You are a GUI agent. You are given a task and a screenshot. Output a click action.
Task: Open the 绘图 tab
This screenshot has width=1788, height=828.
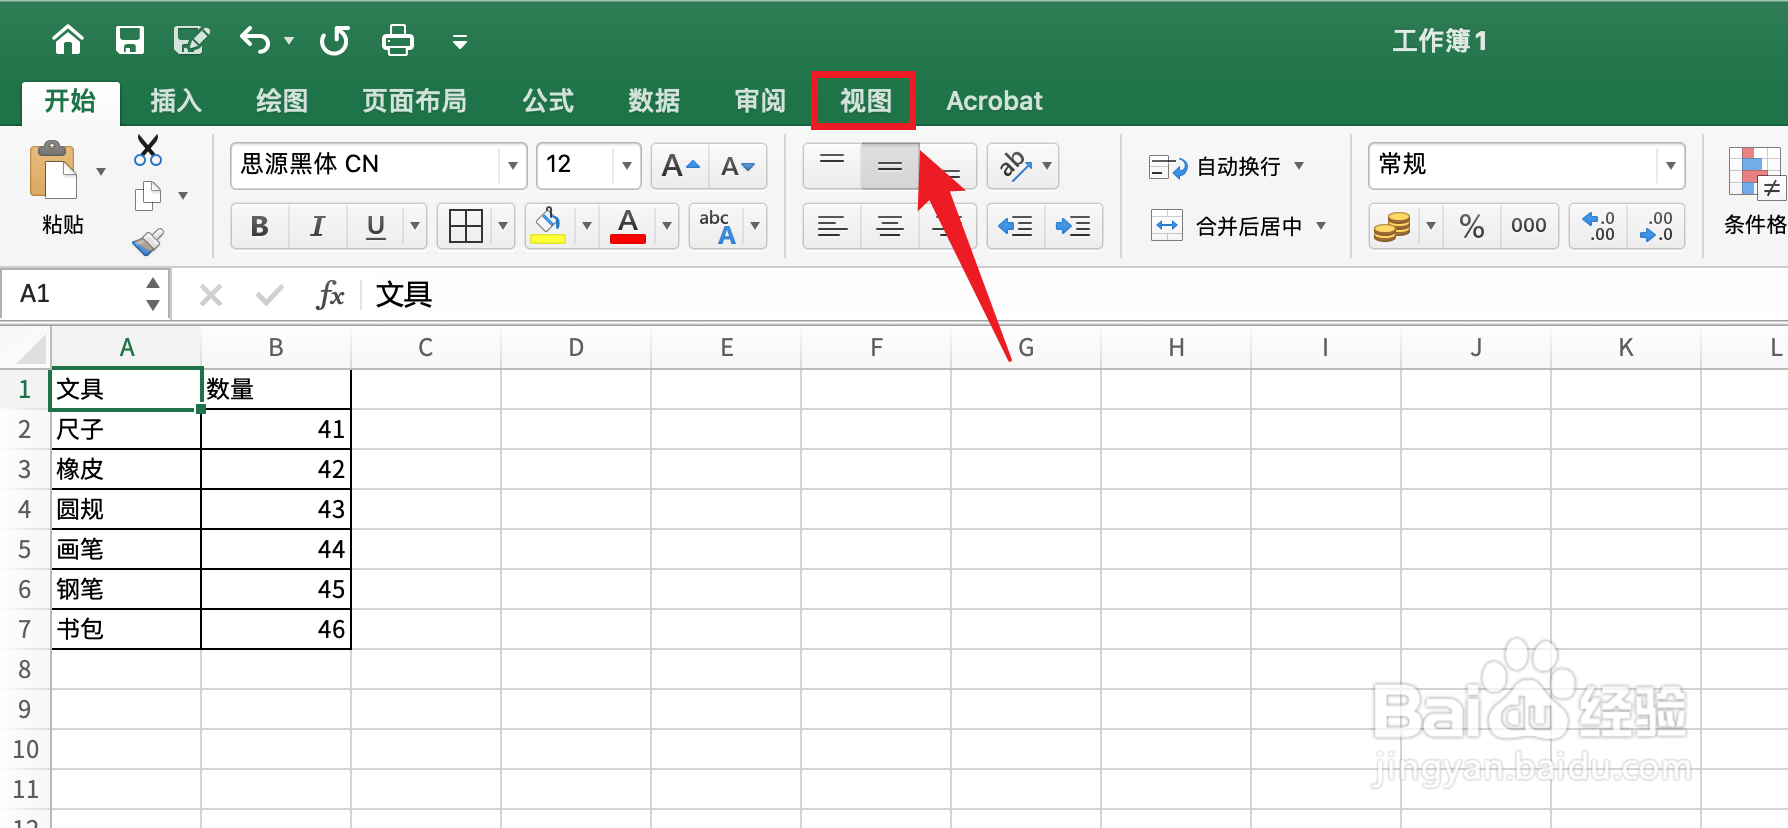282,101
